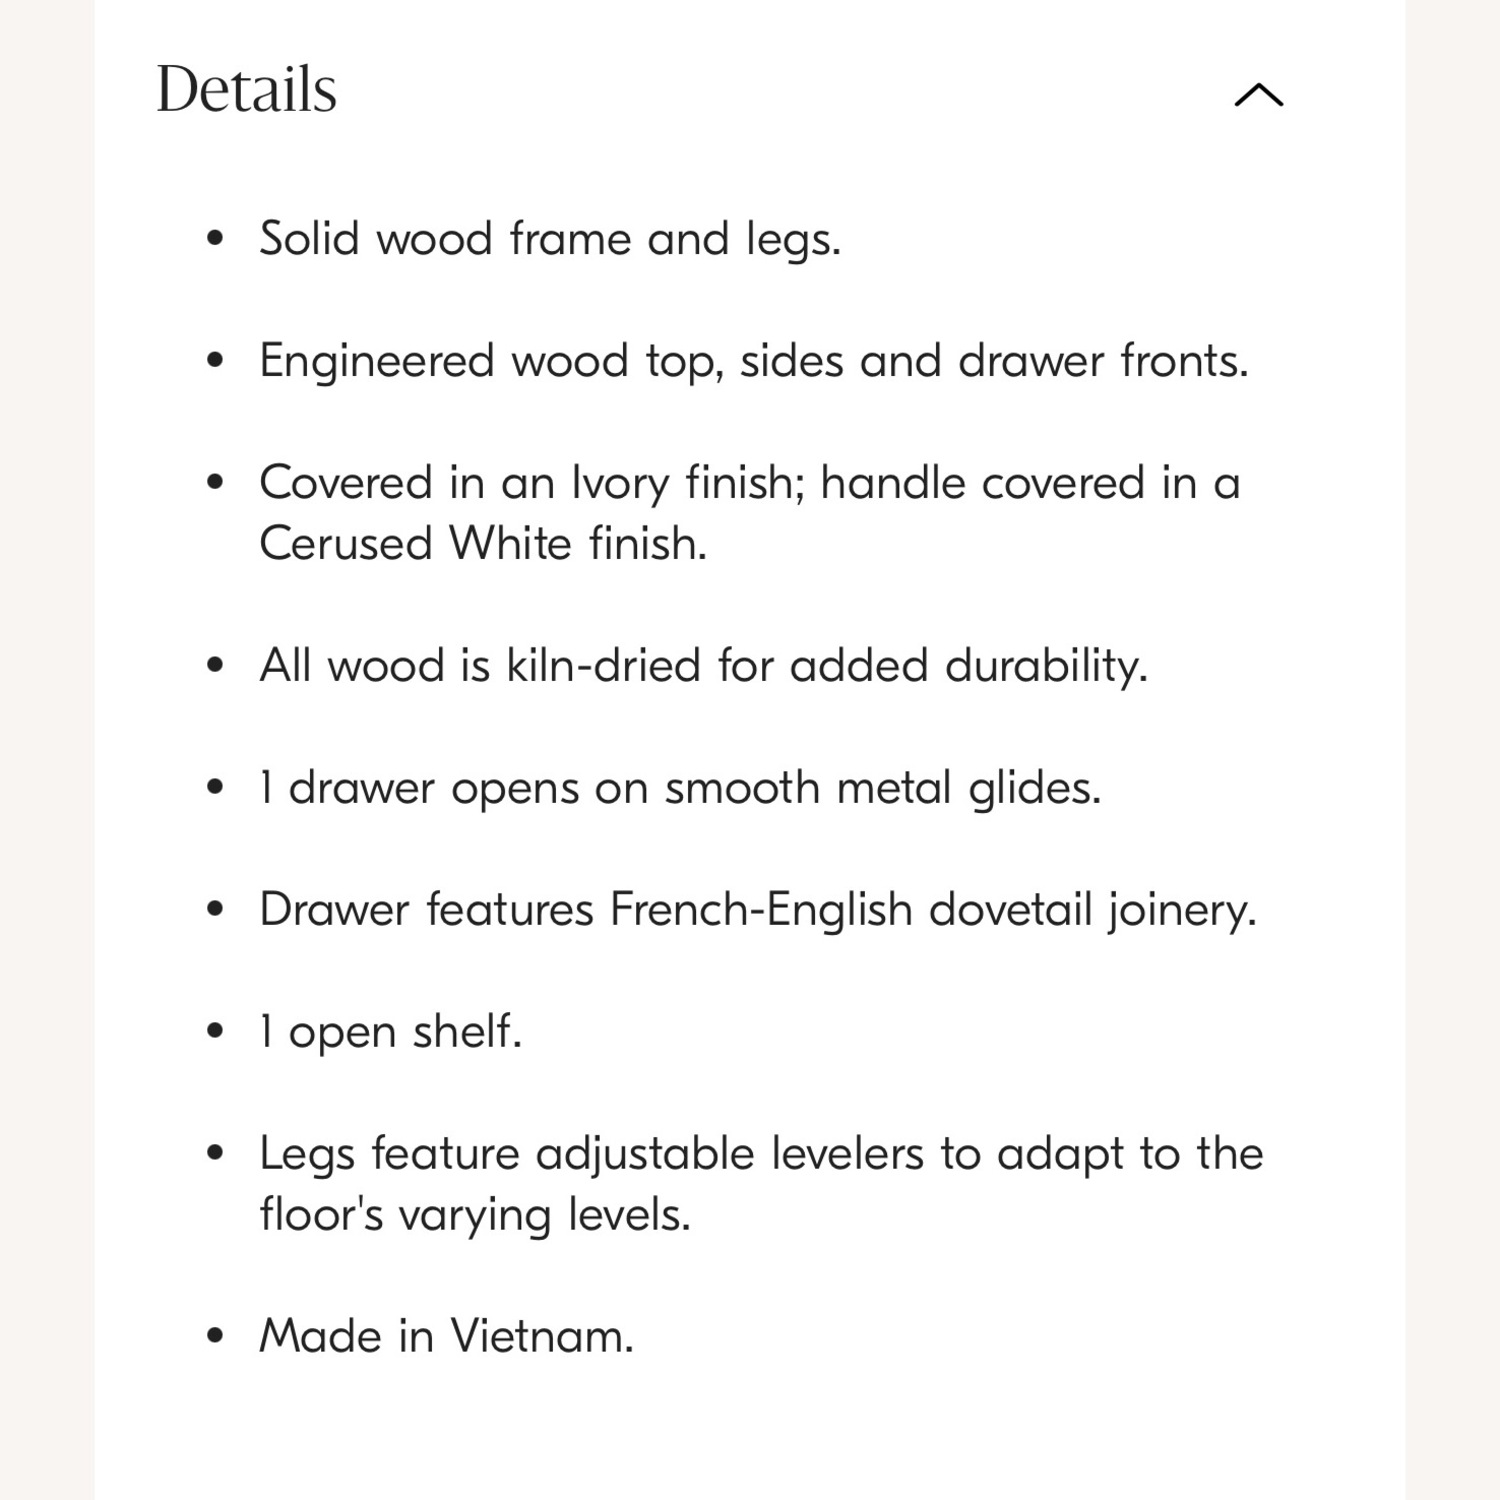The image size is (1500, 1500).
Task: Click the "Made in Vietnam" text
Action: click(x=447, y=1336)
